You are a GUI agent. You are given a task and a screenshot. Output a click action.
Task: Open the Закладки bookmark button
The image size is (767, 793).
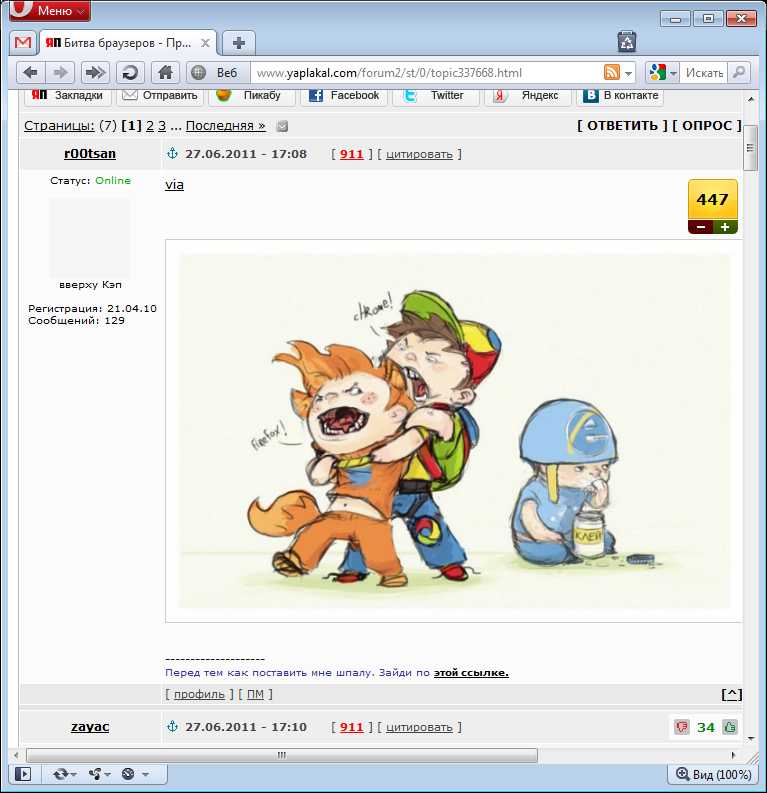point(68,95)
